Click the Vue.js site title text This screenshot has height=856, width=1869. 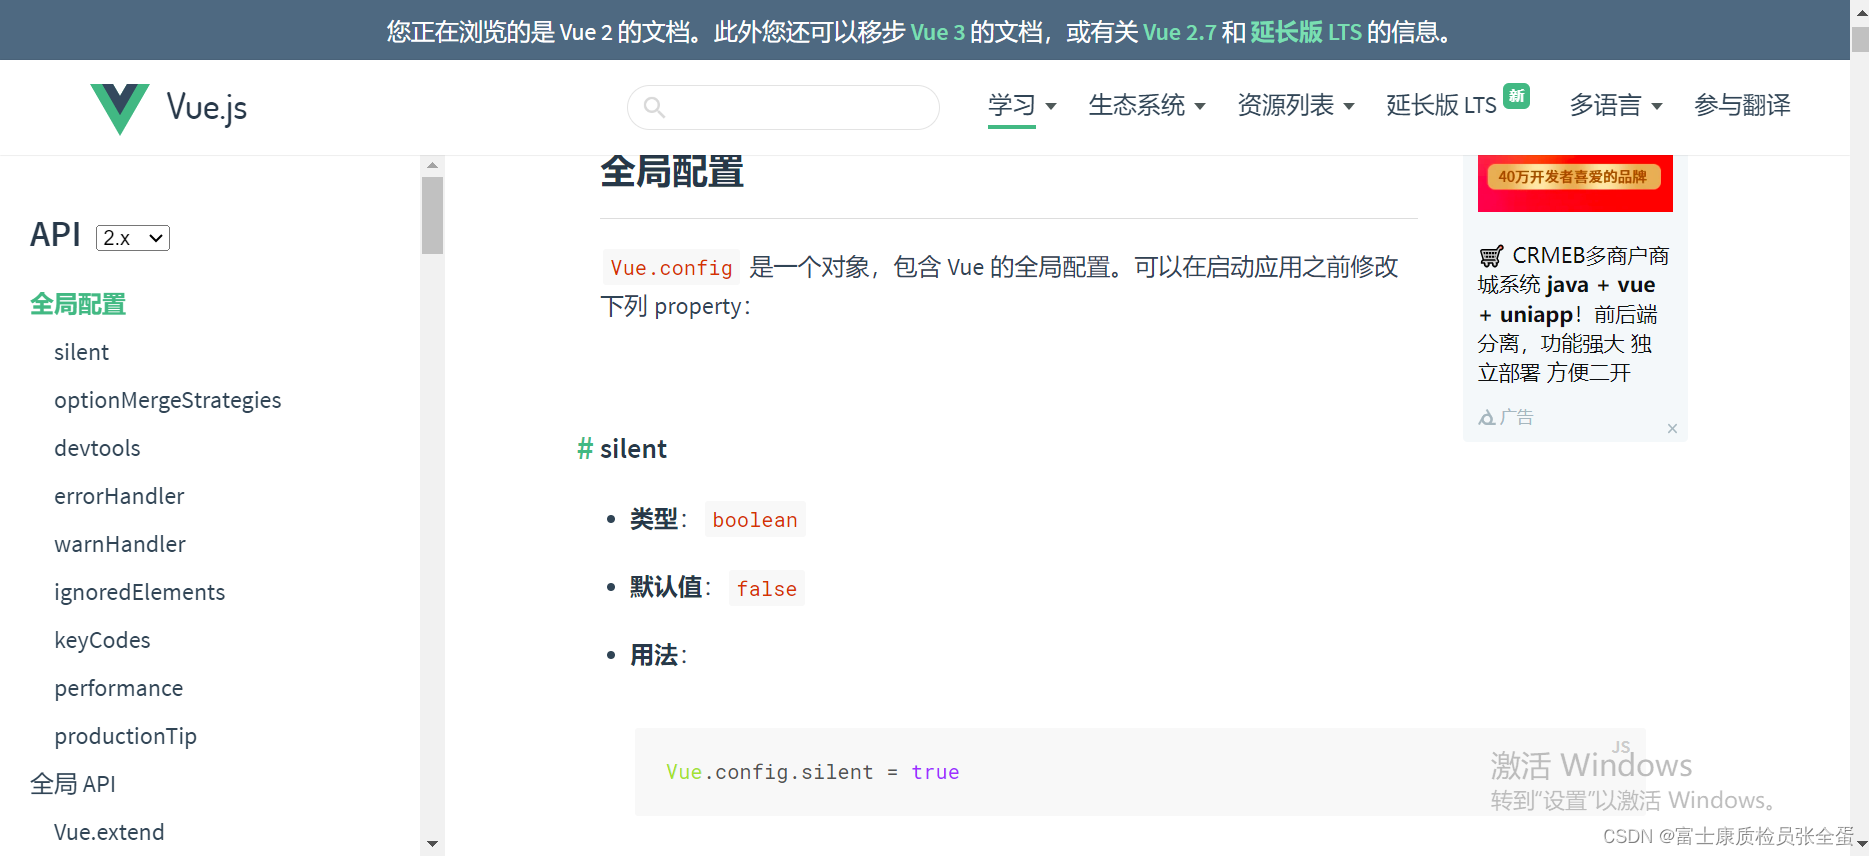coord(207,108)
